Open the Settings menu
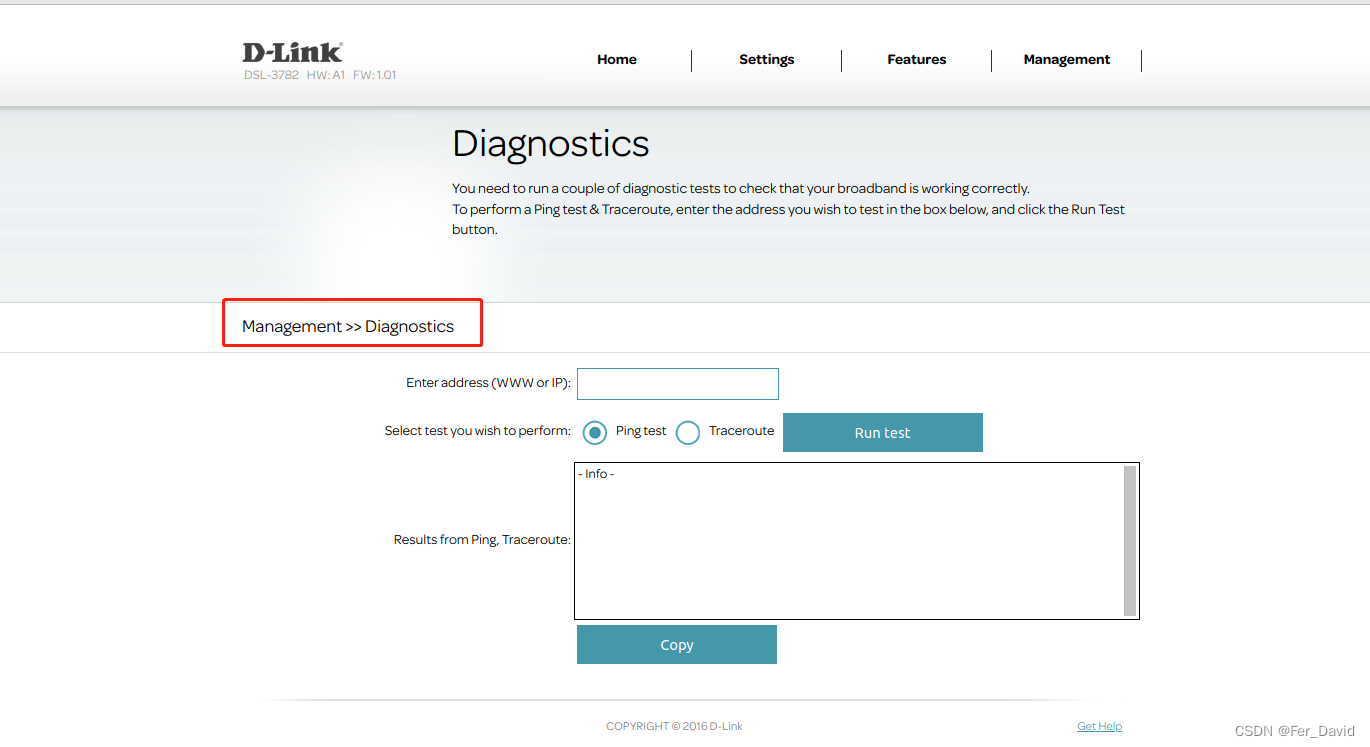This screenshot has width=1370, height=747. point(767,60)
